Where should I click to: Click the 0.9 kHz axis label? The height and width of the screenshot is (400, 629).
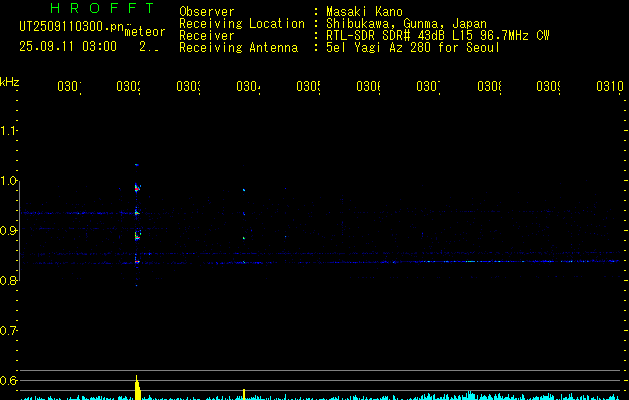[x=8, y=231]
